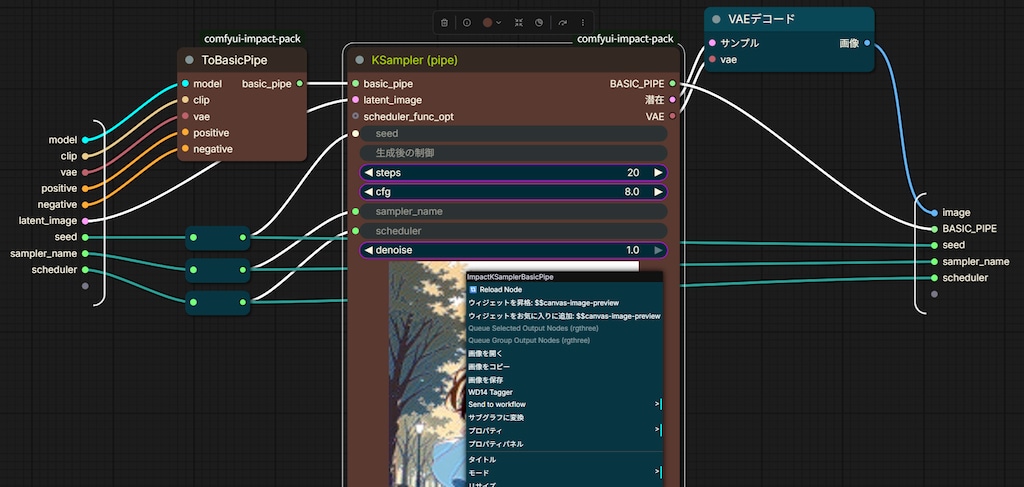Click the positive input socket on ToBasicPipe
Viewport: 1024px width, 487px height.
pos(185,133)
